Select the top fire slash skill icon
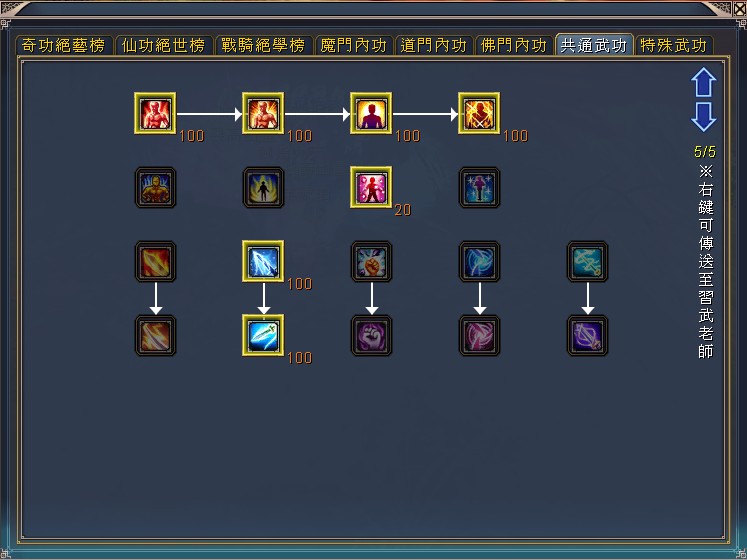This screenshot has width=747, height=560. [155, 261]
